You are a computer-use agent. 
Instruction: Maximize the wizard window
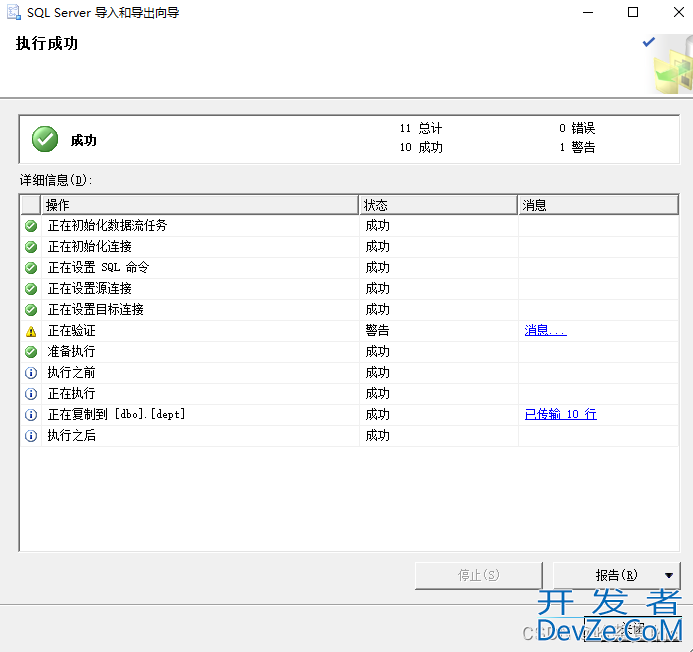633,12
